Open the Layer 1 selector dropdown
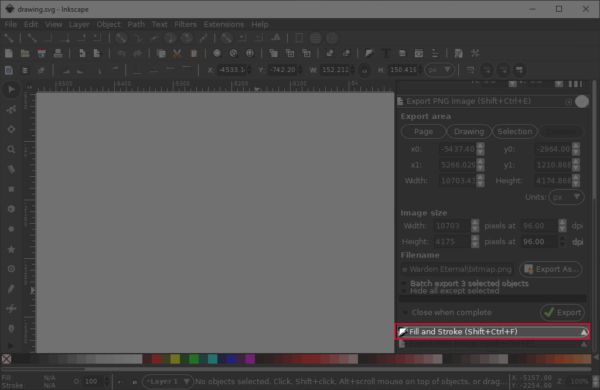600x390 pixels. (167, 382)
